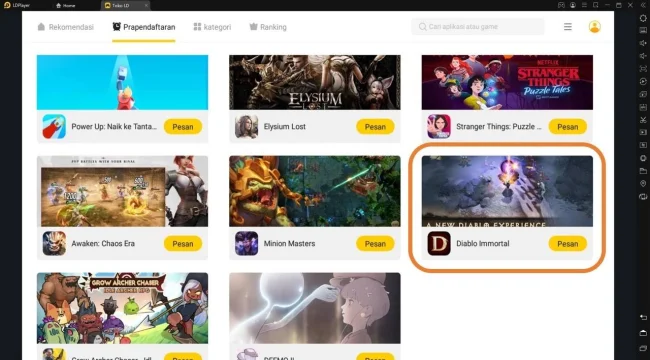Viewport: 650px width, 360px height.
Task: Click the Elysium Lost app icon
Action: point(246,126)
